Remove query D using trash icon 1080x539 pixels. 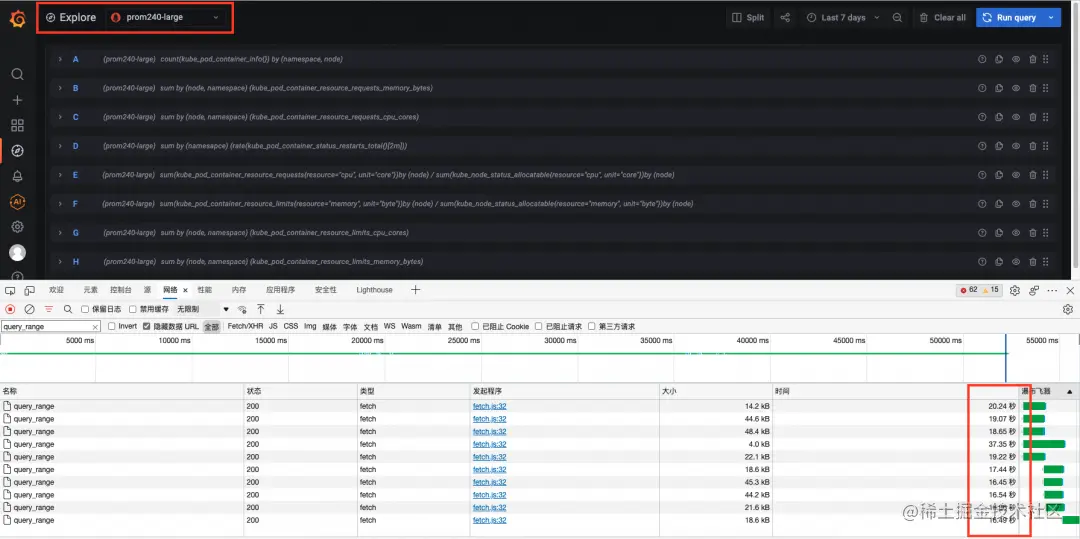point(1032,146)
